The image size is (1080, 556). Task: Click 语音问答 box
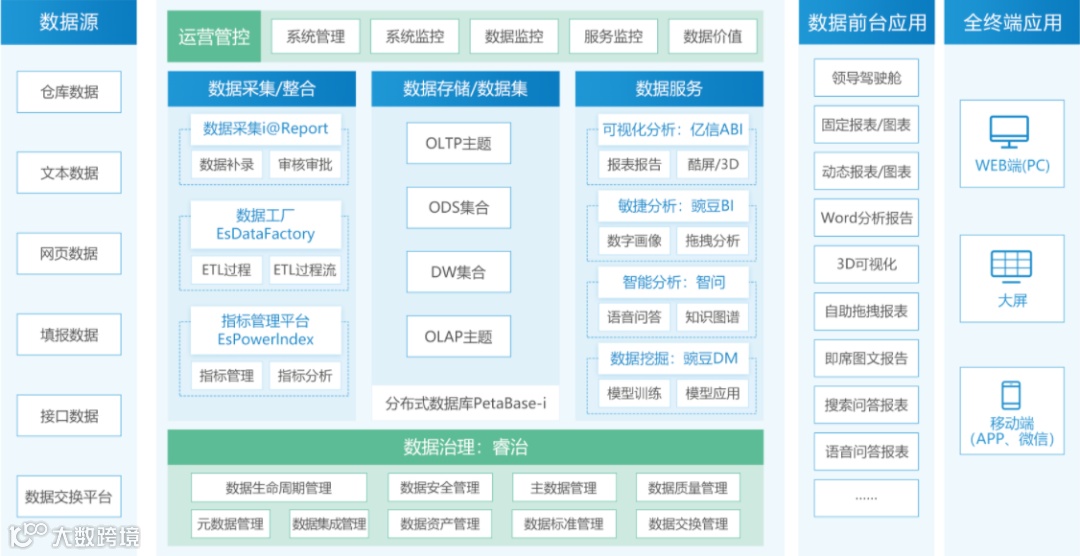[x=634, y=318]
